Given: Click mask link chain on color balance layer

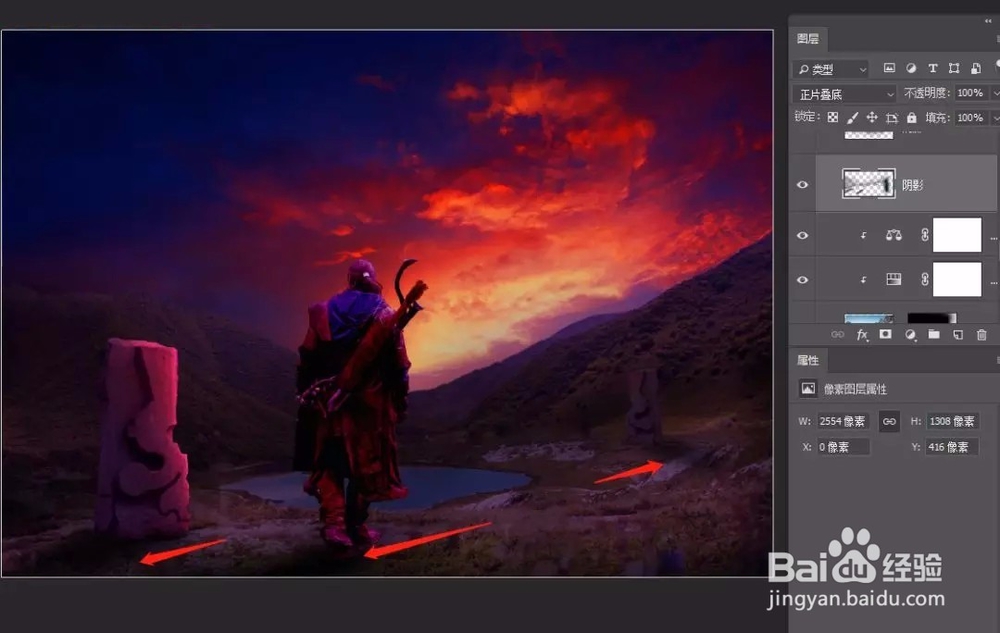Looking at the screenshot, I should pos(924,235).
